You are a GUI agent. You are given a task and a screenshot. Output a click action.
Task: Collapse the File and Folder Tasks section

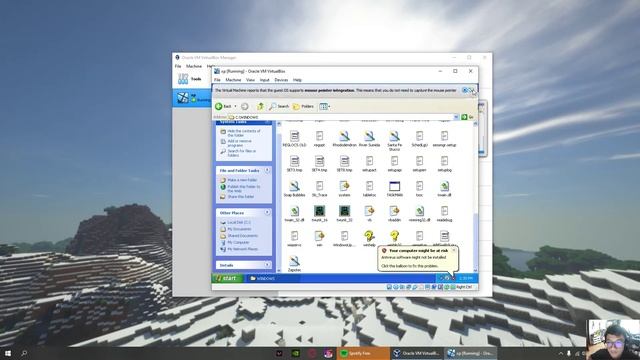point(267,170)
